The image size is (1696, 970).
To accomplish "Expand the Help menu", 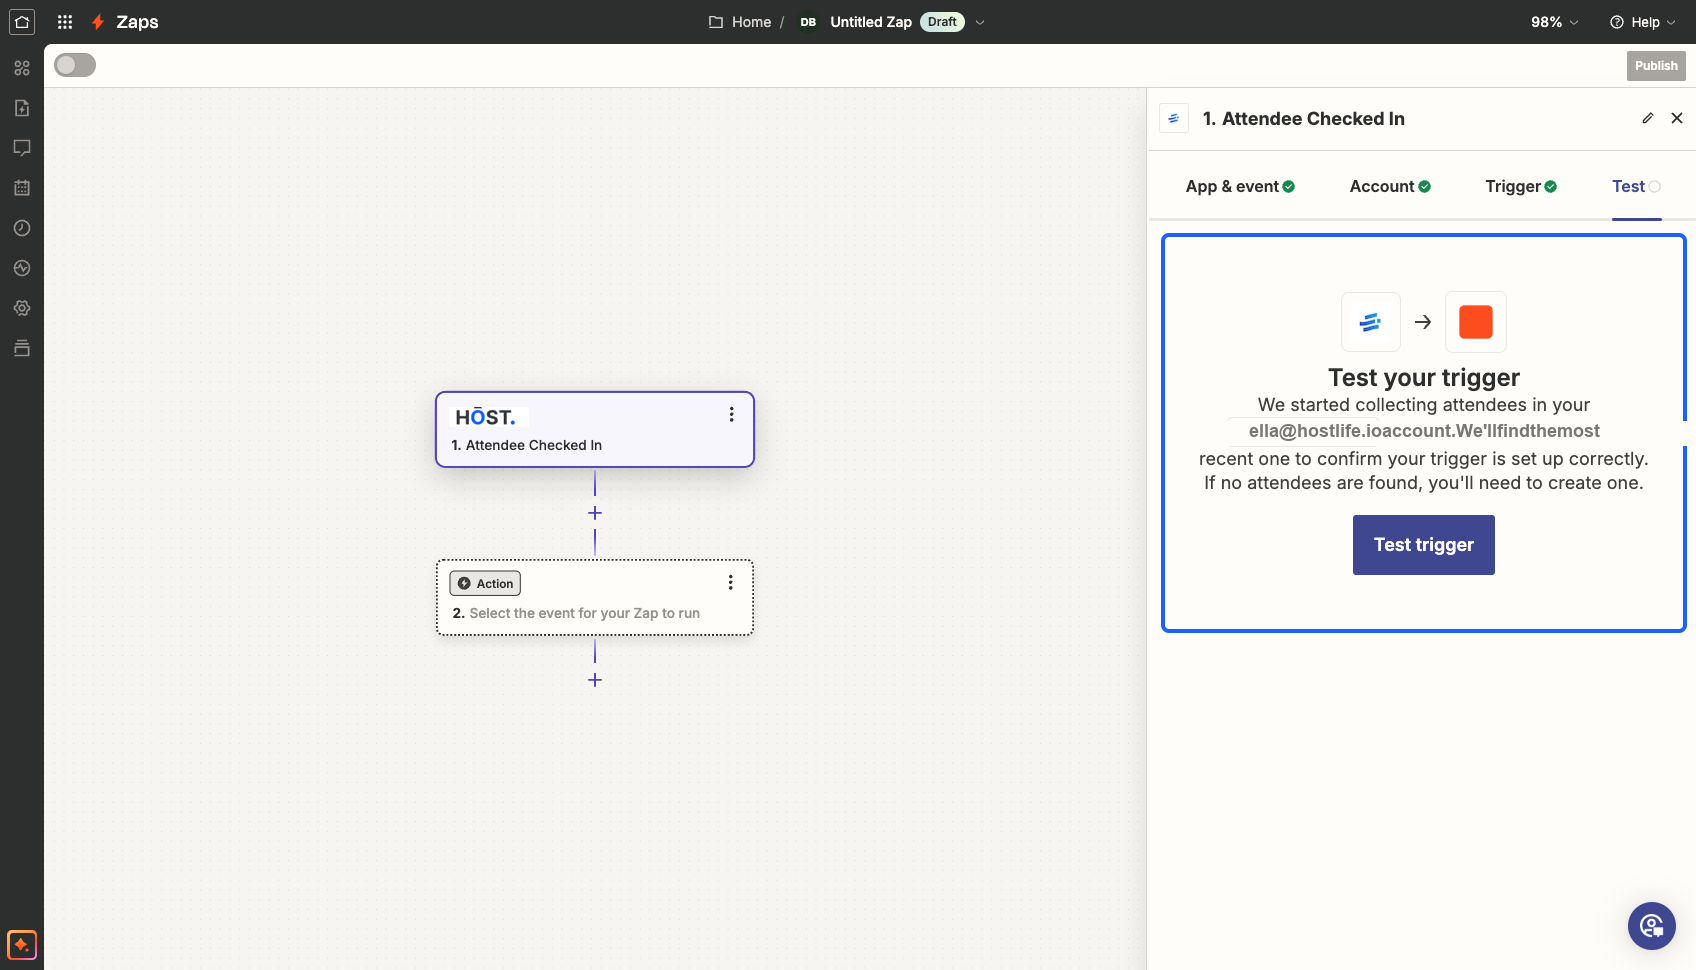I will point(1643,22).
